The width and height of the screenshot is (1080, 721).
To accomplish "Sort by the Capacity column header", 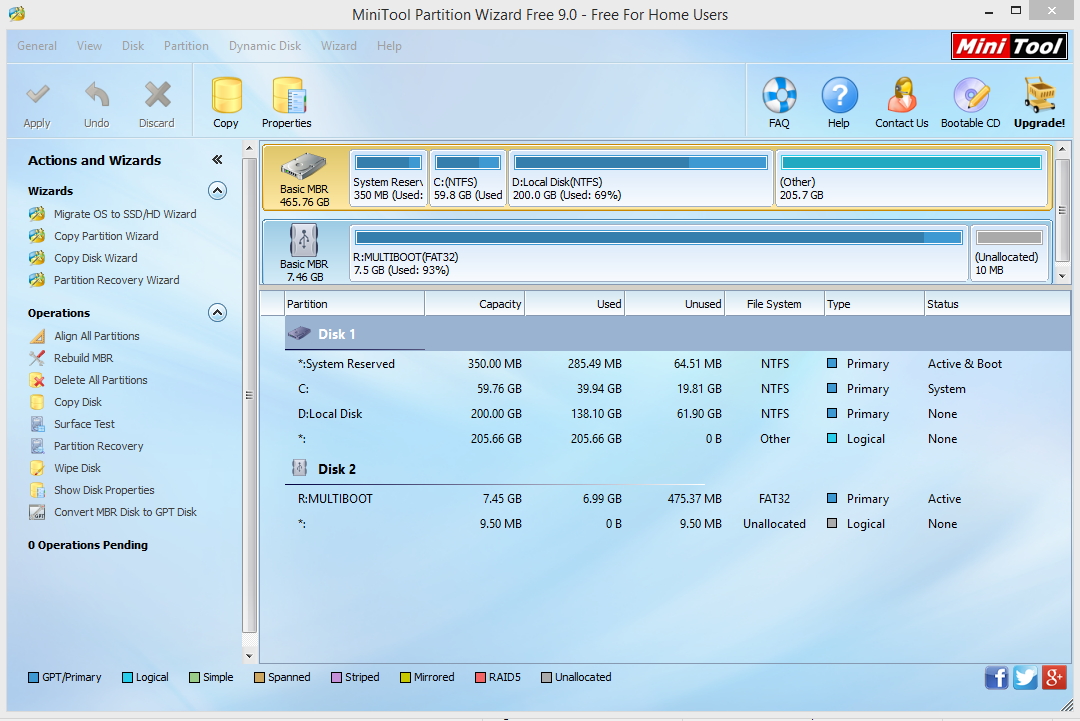I will [475, 304].
